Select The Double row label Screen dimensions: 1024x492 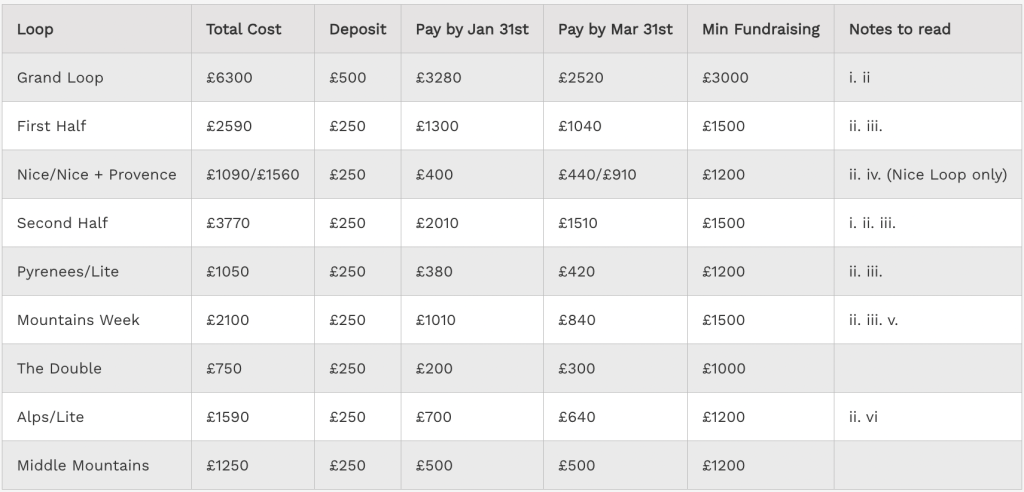tap(59, 368)
